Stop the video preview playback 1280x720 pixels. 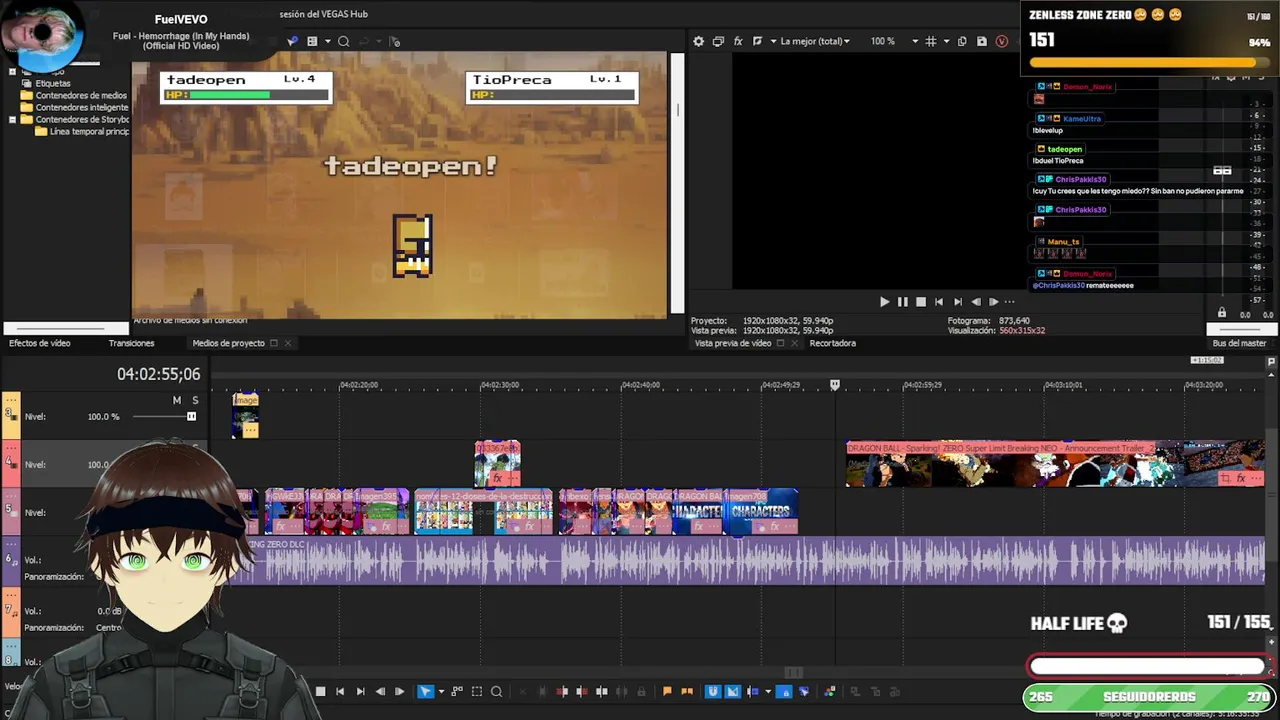(921, 301)
